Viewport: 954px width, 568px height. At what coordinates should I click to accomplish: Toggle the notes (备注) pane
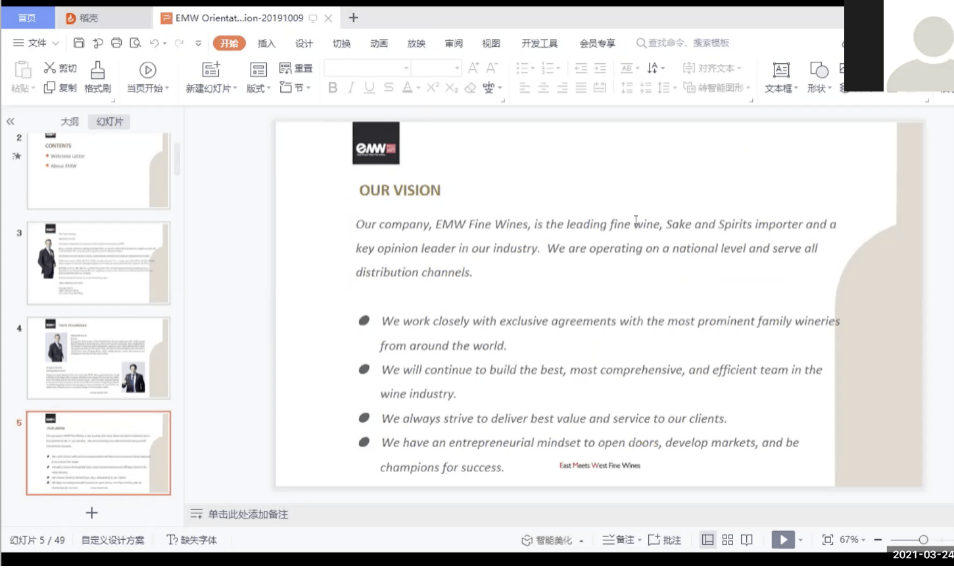tap(620, 540)
